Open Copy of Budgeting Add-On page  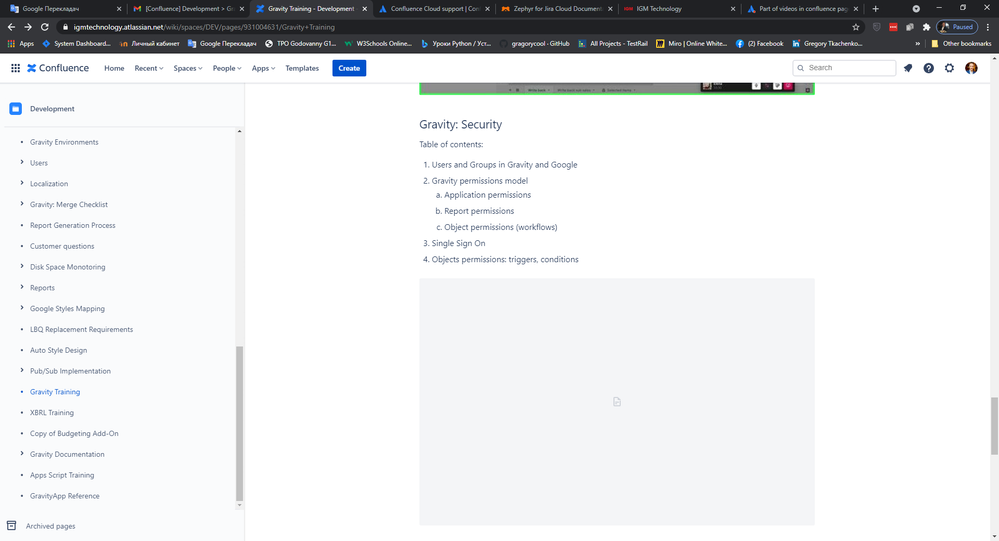74,433
